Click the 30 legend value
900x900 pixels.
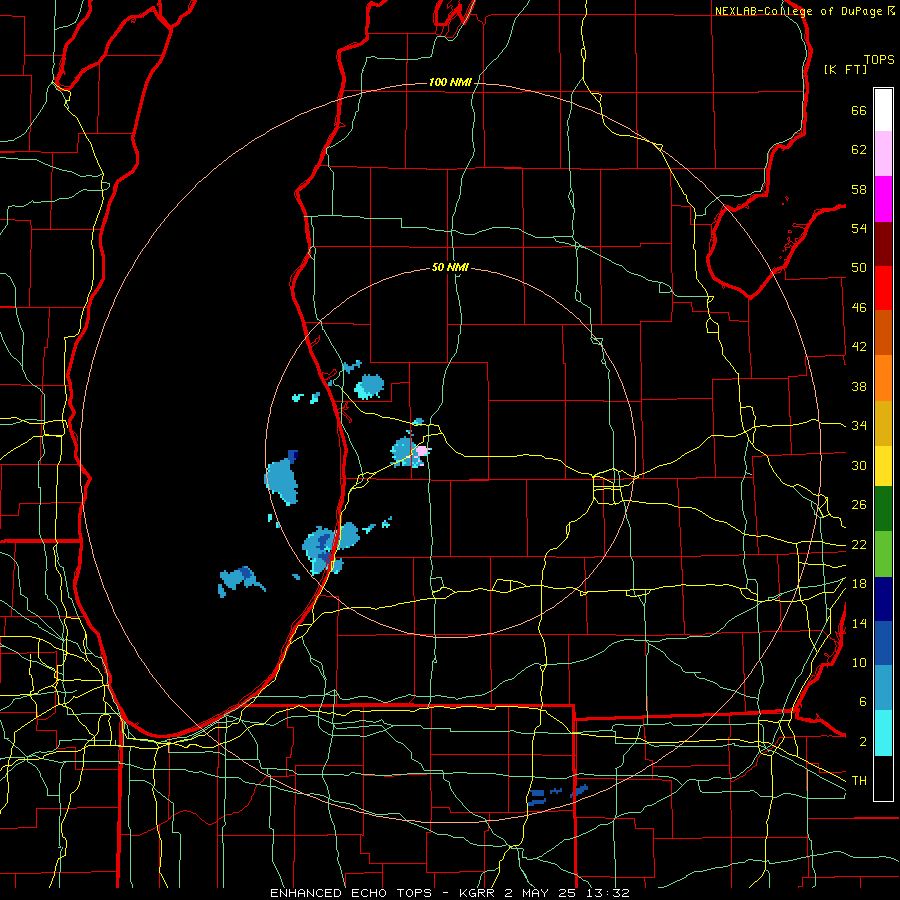(859, 465)
